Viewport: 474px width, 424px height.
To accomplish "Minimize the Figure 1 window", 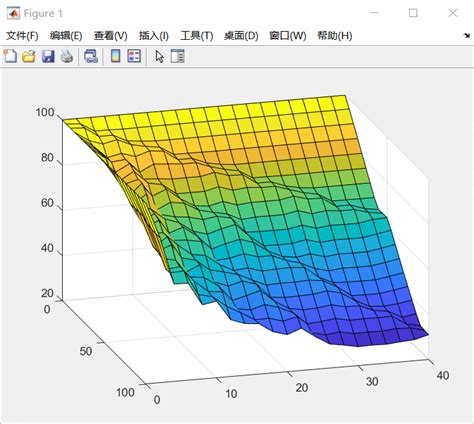I will [x=374, y=13].
